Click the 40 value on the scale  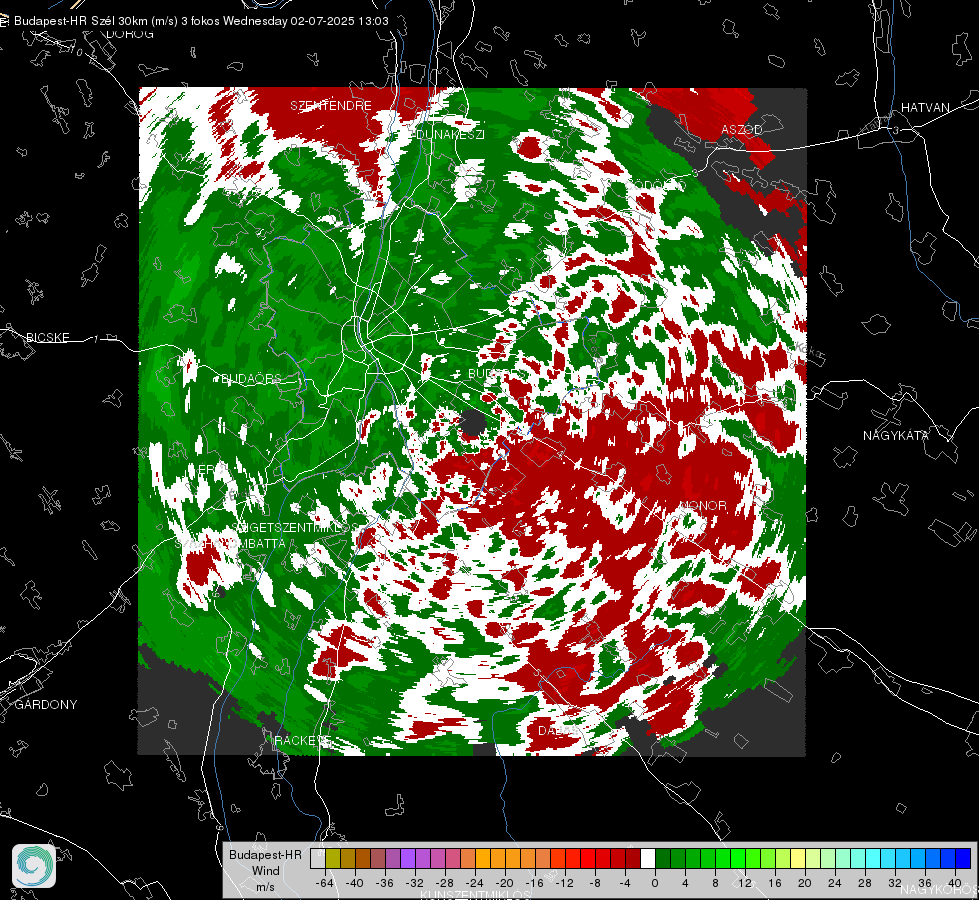[955, 883]
